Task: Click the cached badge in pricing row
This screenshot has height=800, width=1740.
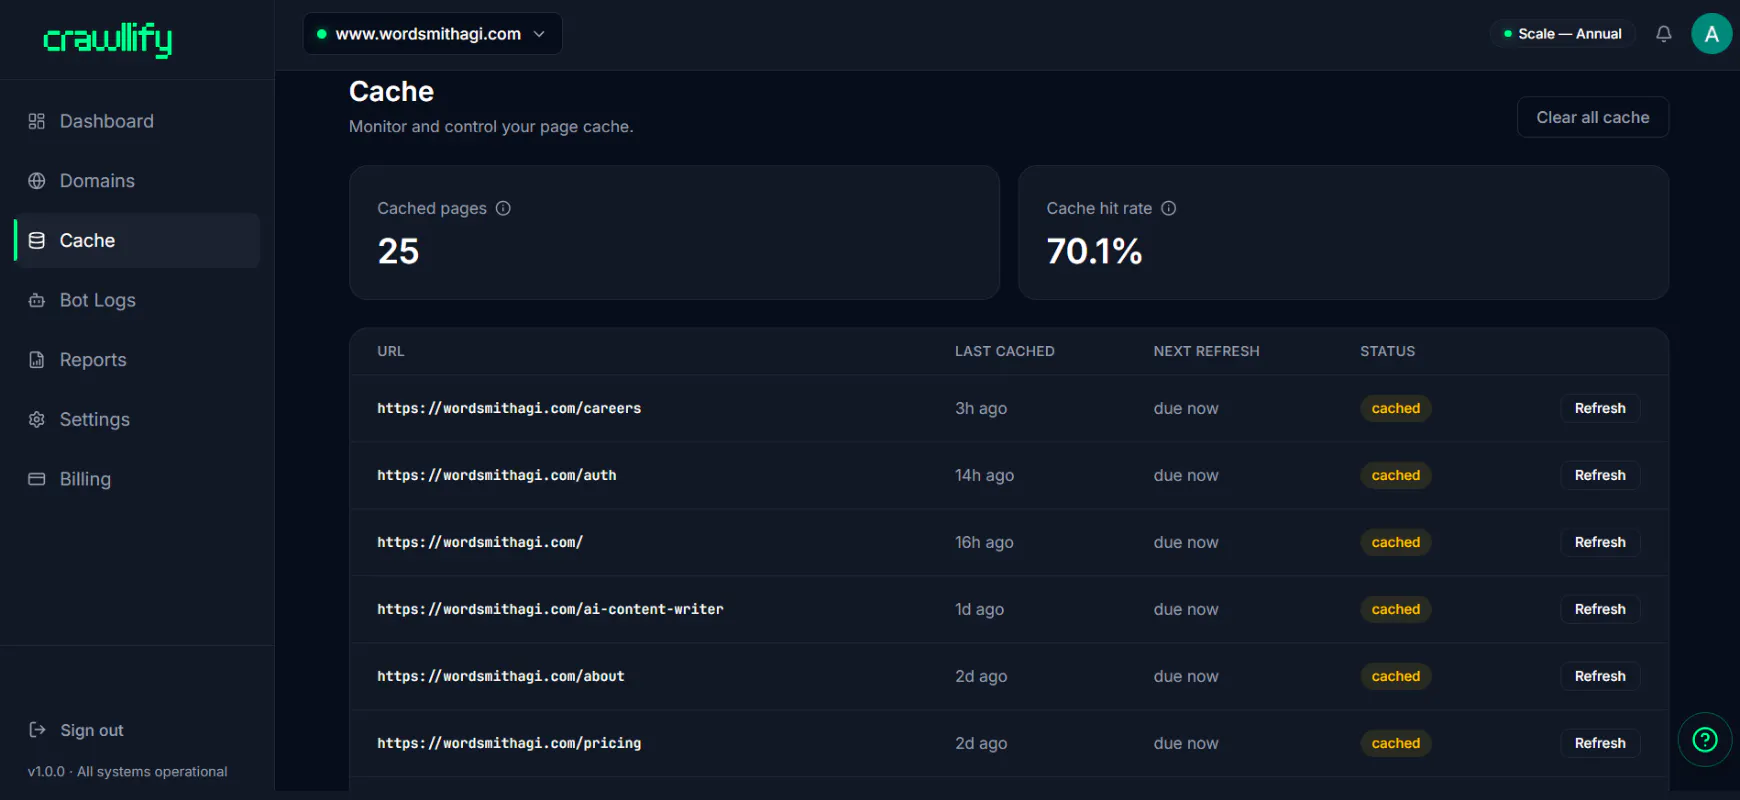Action: (x=1396, y=743)
